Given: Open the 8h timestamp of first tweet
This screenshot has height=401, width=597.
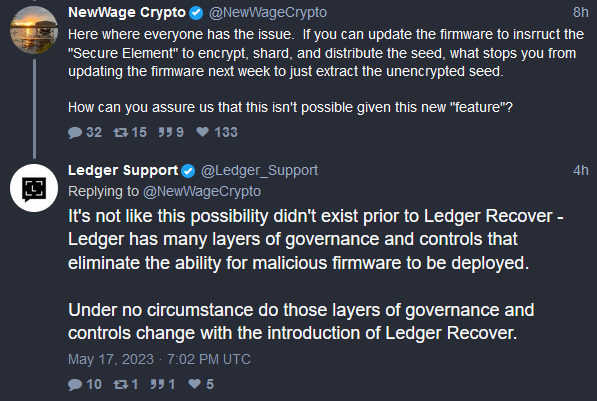Looking at the screenshot, I should click(x=581, y=12).
